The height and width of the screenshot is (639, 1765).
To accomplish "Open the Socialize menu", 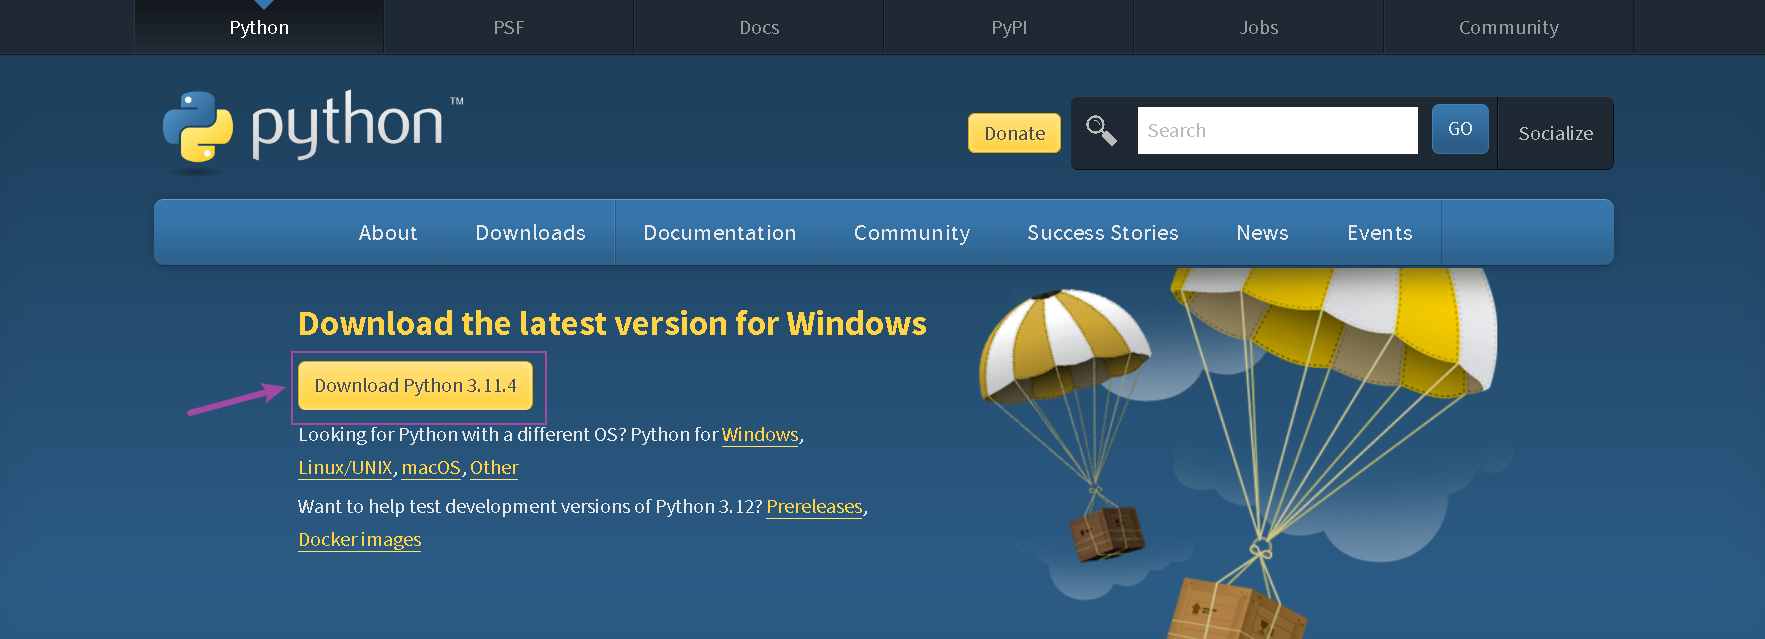I will (1555, 133).
